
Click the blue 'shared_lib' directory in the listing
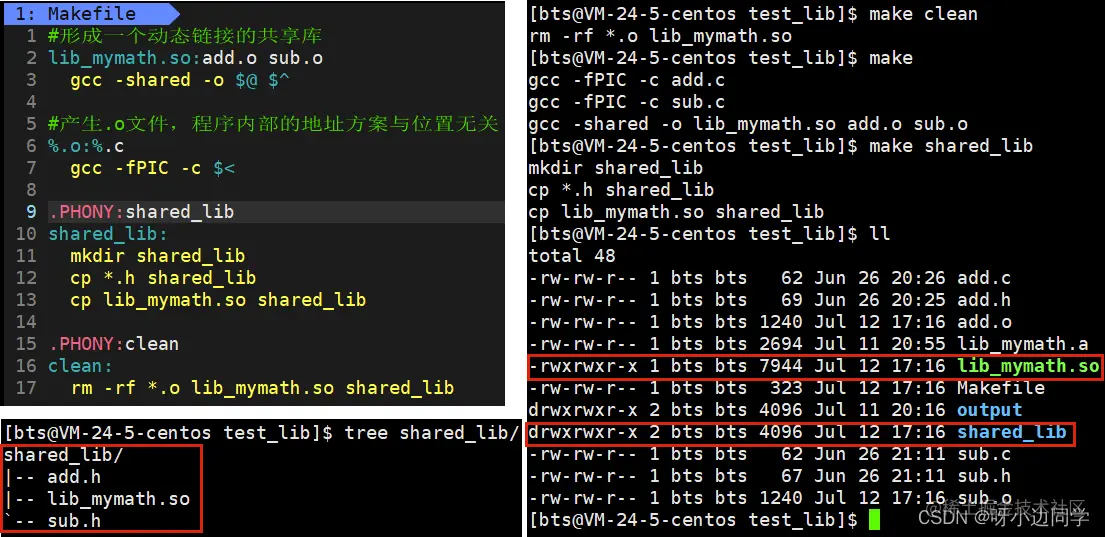[x=1011, y=432]
